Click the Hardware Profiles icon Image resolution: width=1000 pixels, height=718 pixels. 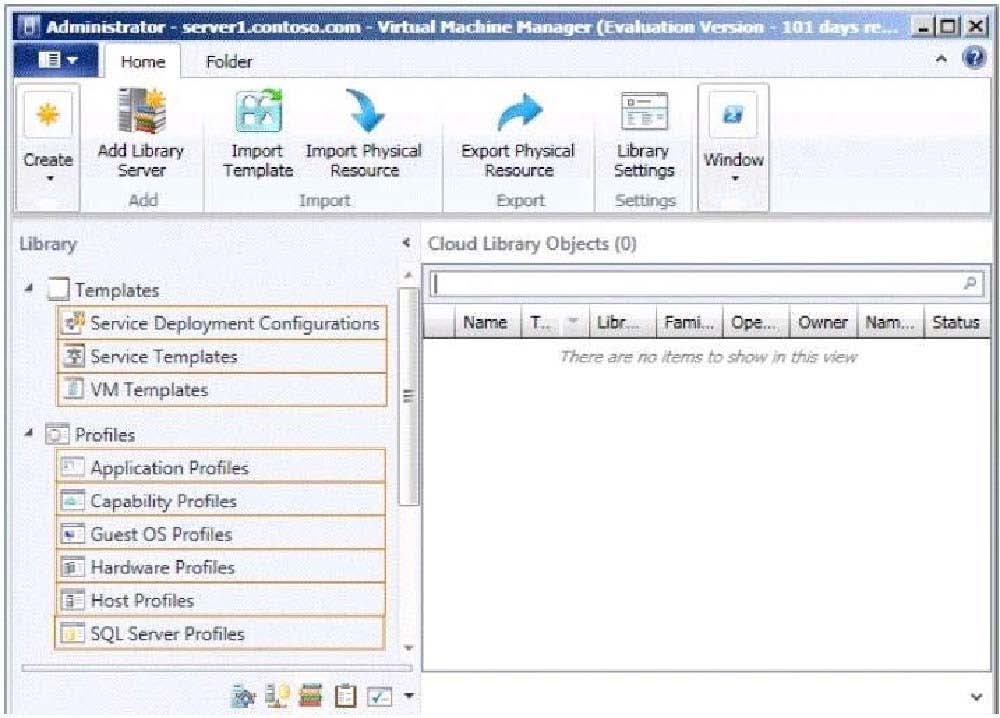coord(71,566)
